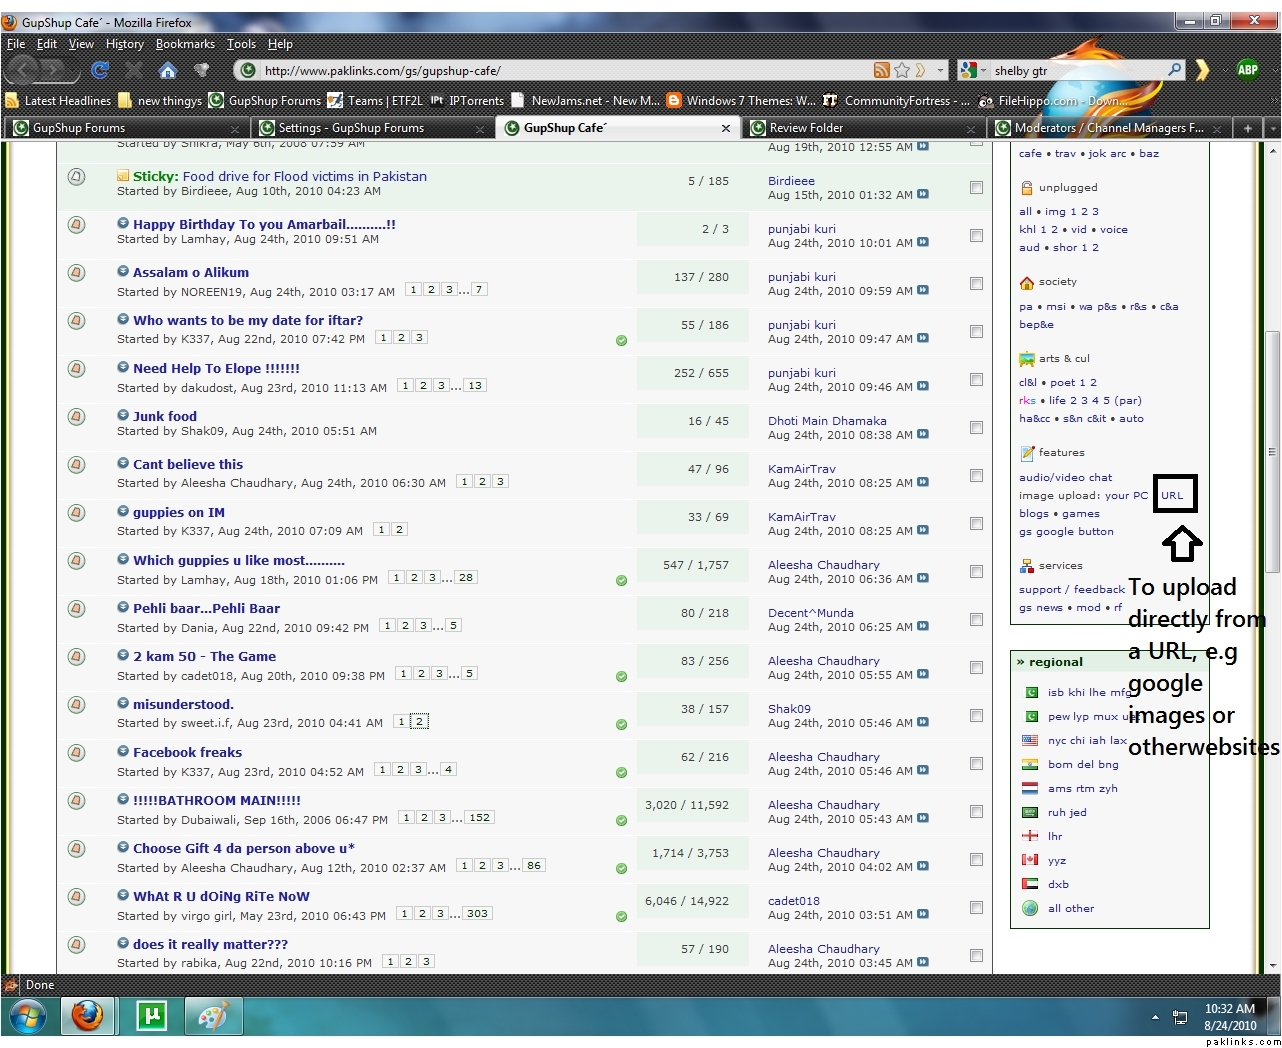Select the checkbox for Facebook freaks thread
Viewport: 1282px width, 1048px height.
(x=976, y=764)
